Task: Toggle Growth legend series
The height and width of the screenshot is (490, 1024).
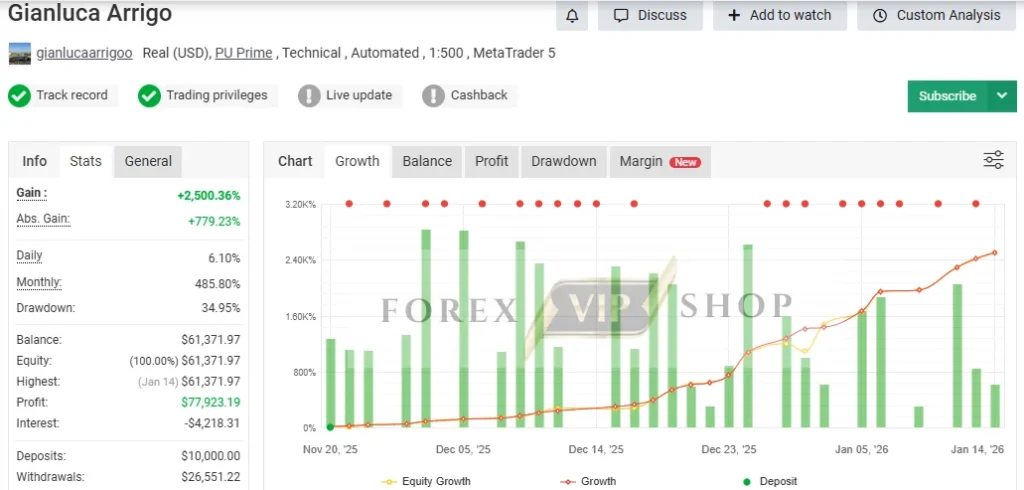Action: [x=588, y=482]
